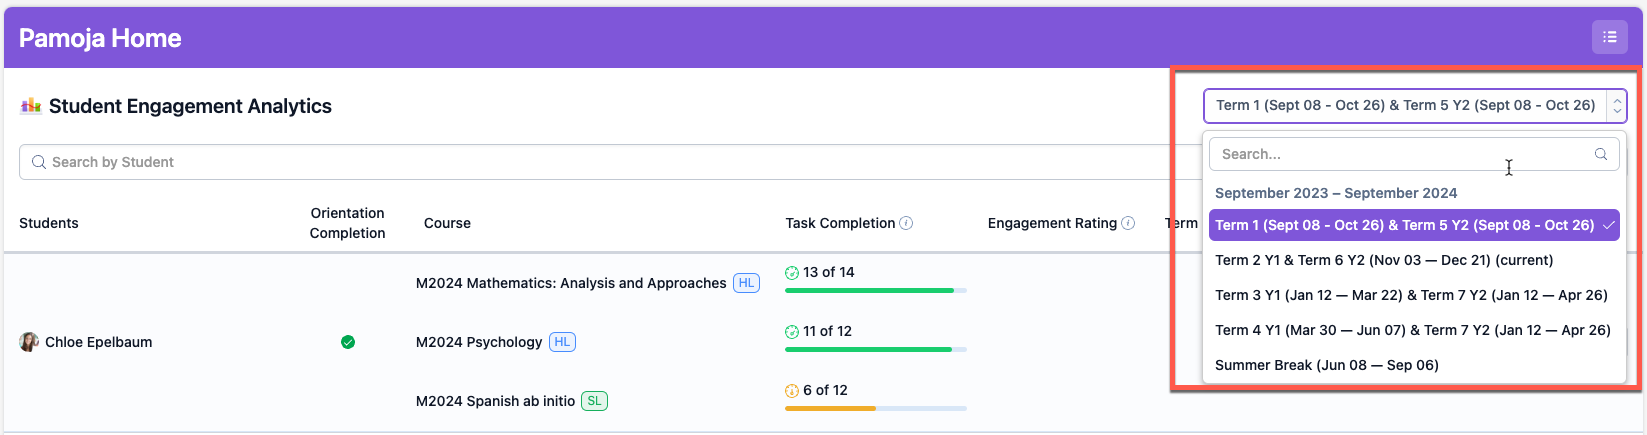Click the magnifier icon in dropdown search
The image size is (1647, 435).
pos(1601,154)
